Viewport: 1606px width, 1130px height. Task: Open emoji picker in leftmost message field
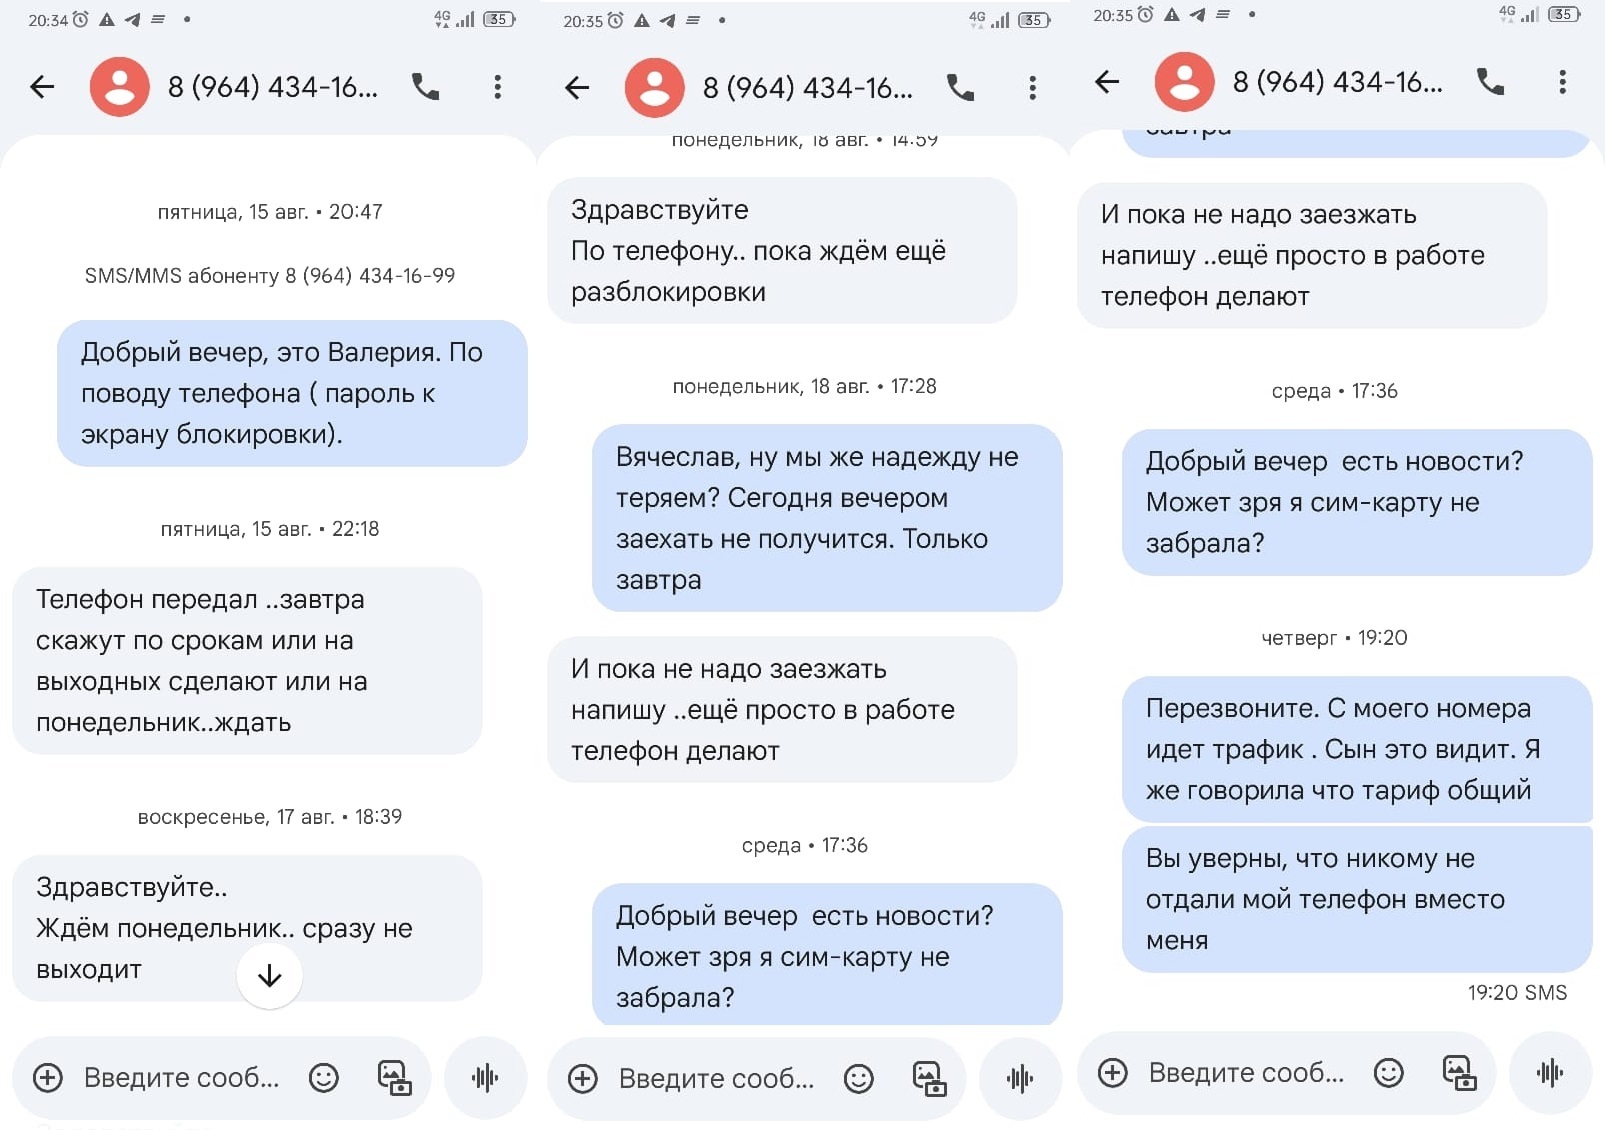(x=323, y=1077)
